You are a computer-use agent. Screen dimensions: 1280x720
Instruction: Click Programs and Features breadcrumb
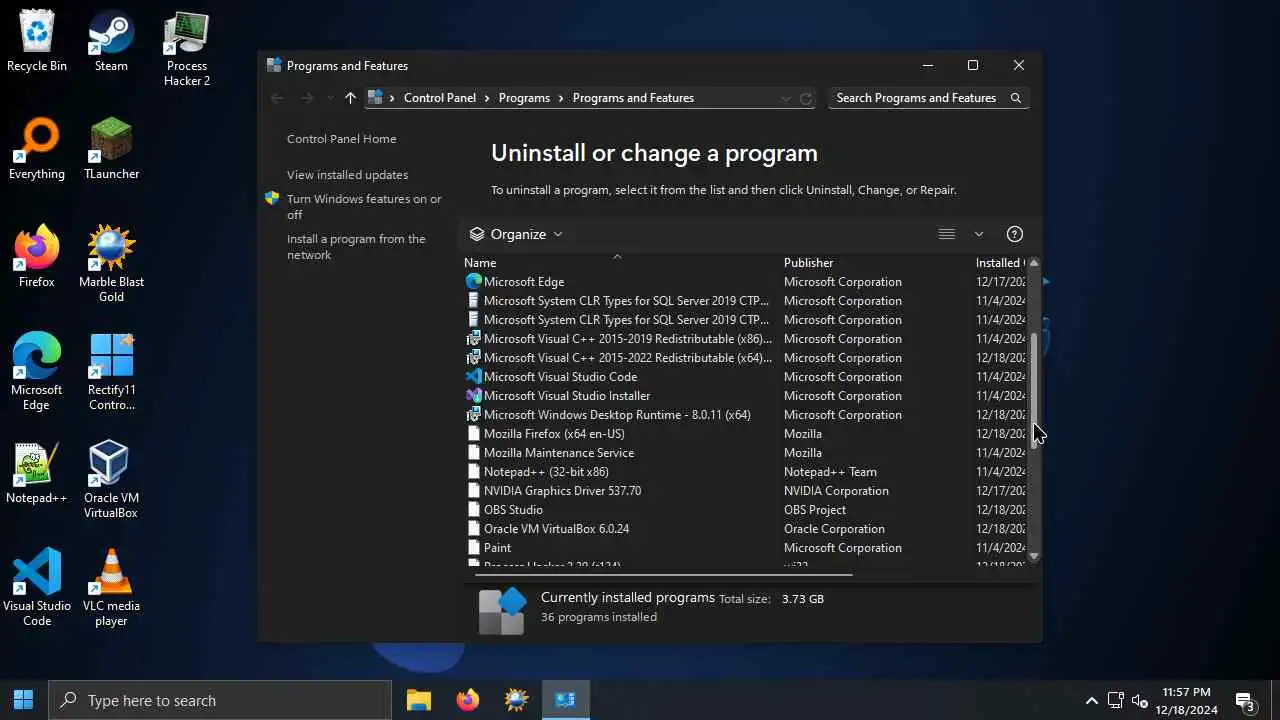[x=633, y=98]
